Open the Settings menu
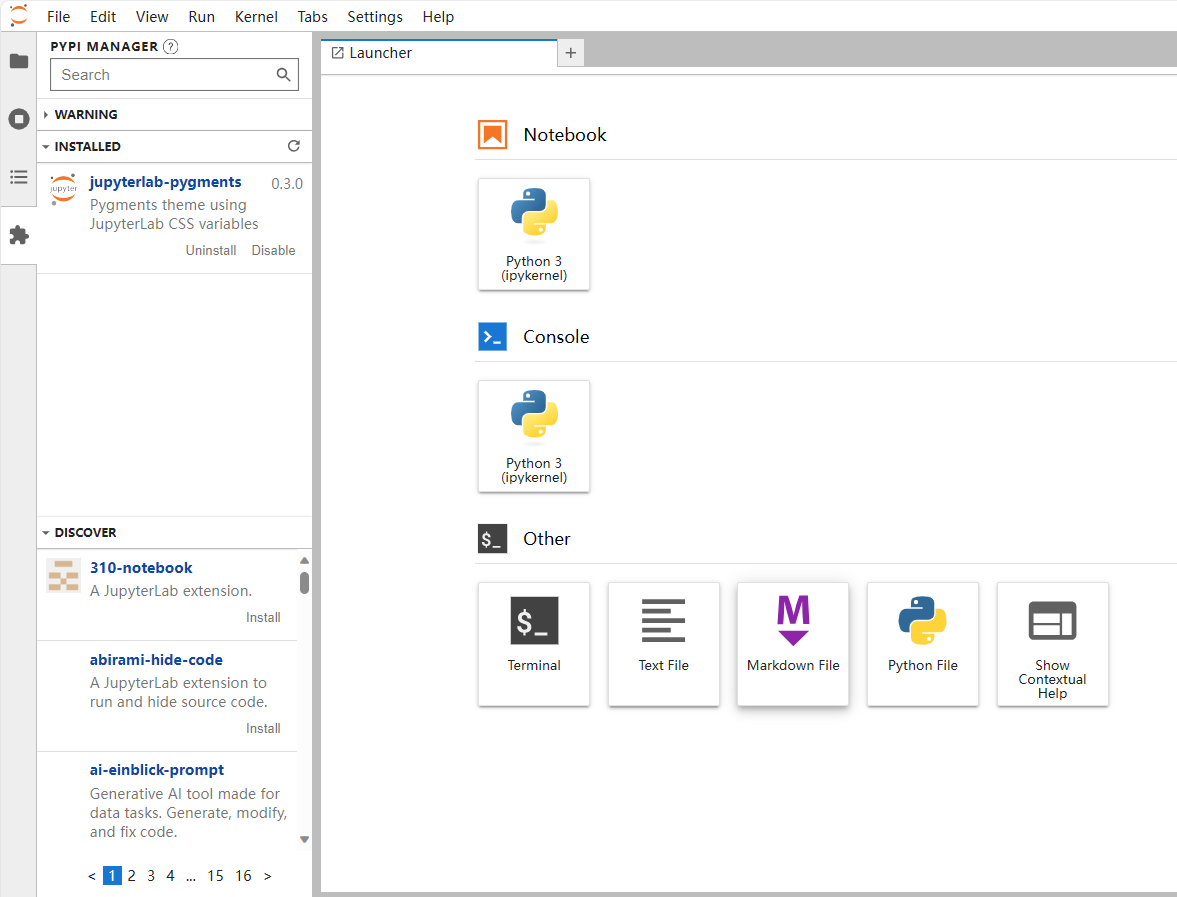The width and height of the screenshot is (1177, 897). point(375,17)
